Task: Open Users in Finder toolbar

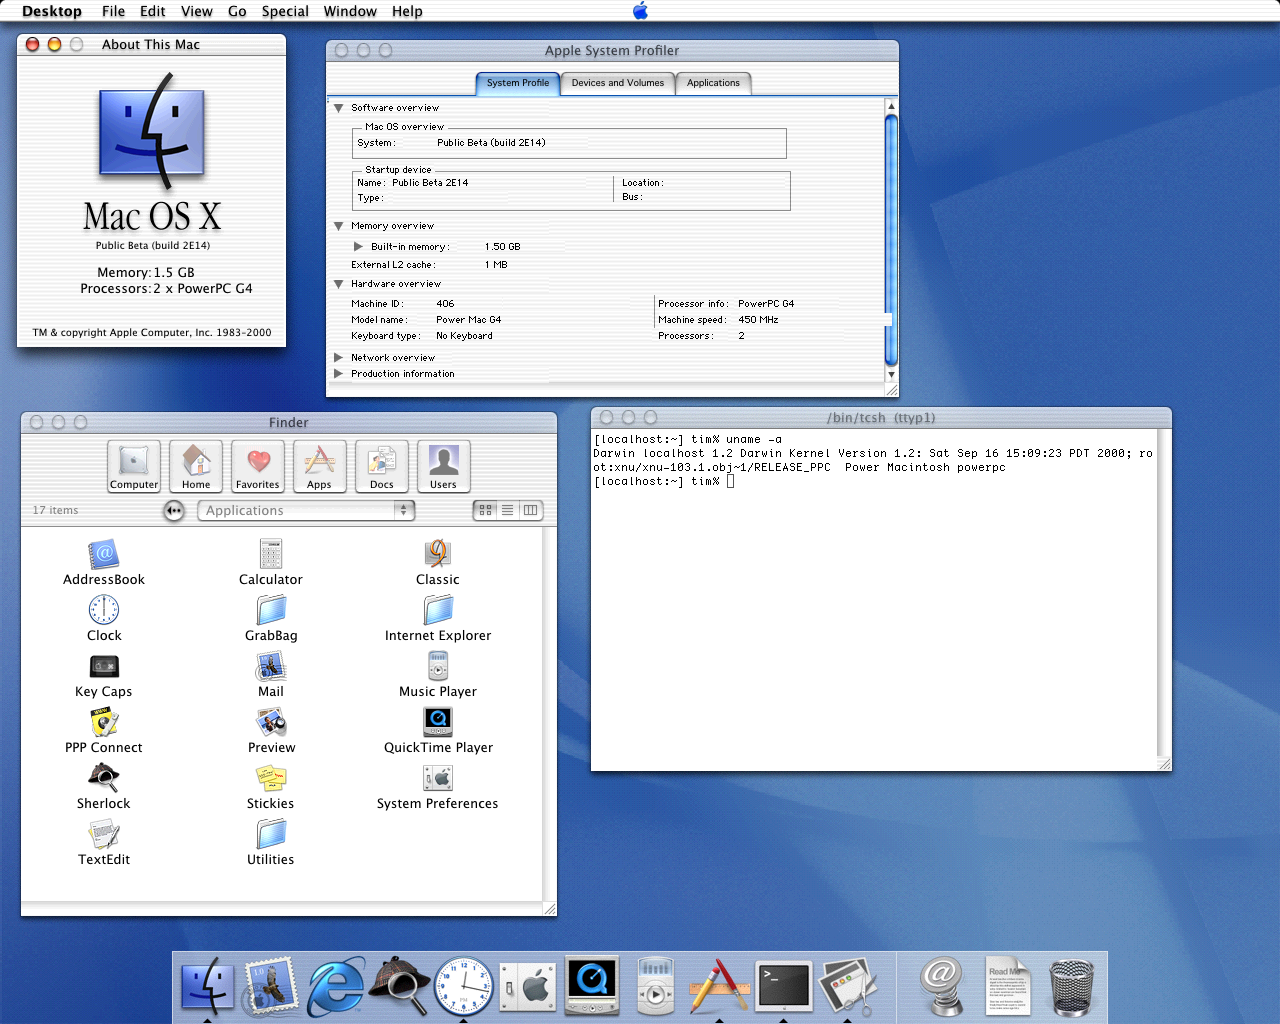Action: [x=444, y=467]
